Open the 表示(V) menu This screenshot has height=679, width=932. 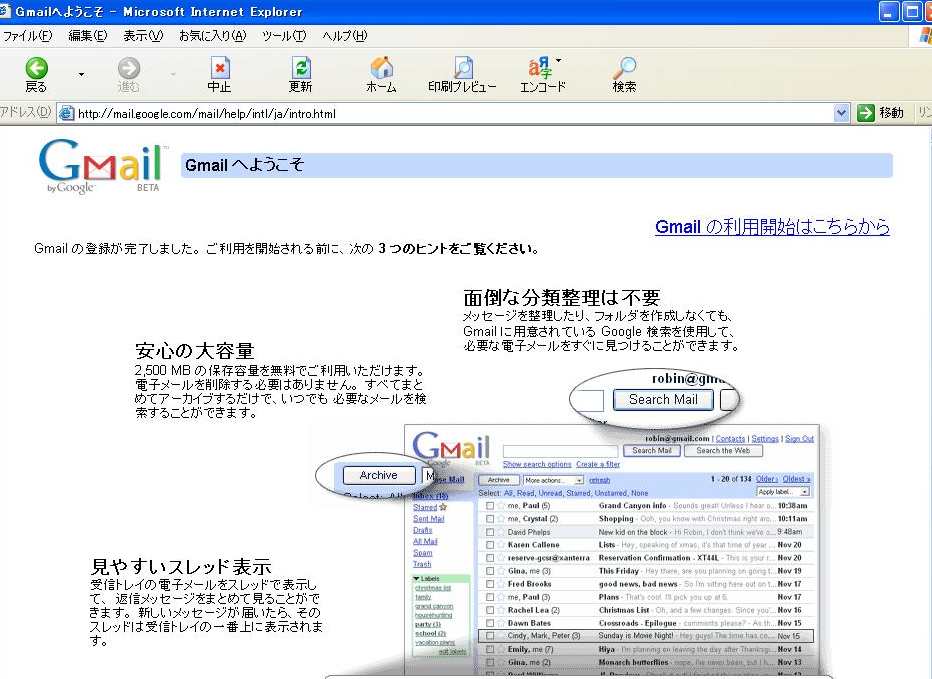point(143,36)
